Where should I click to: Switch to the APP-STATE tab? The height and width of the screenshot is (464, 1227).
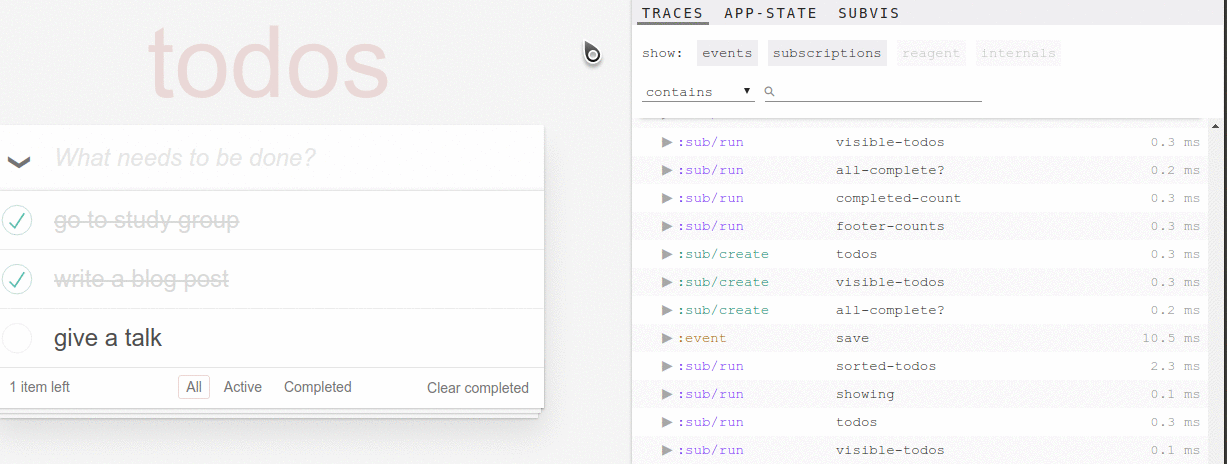pyautogui.click(x=771, y=13)
